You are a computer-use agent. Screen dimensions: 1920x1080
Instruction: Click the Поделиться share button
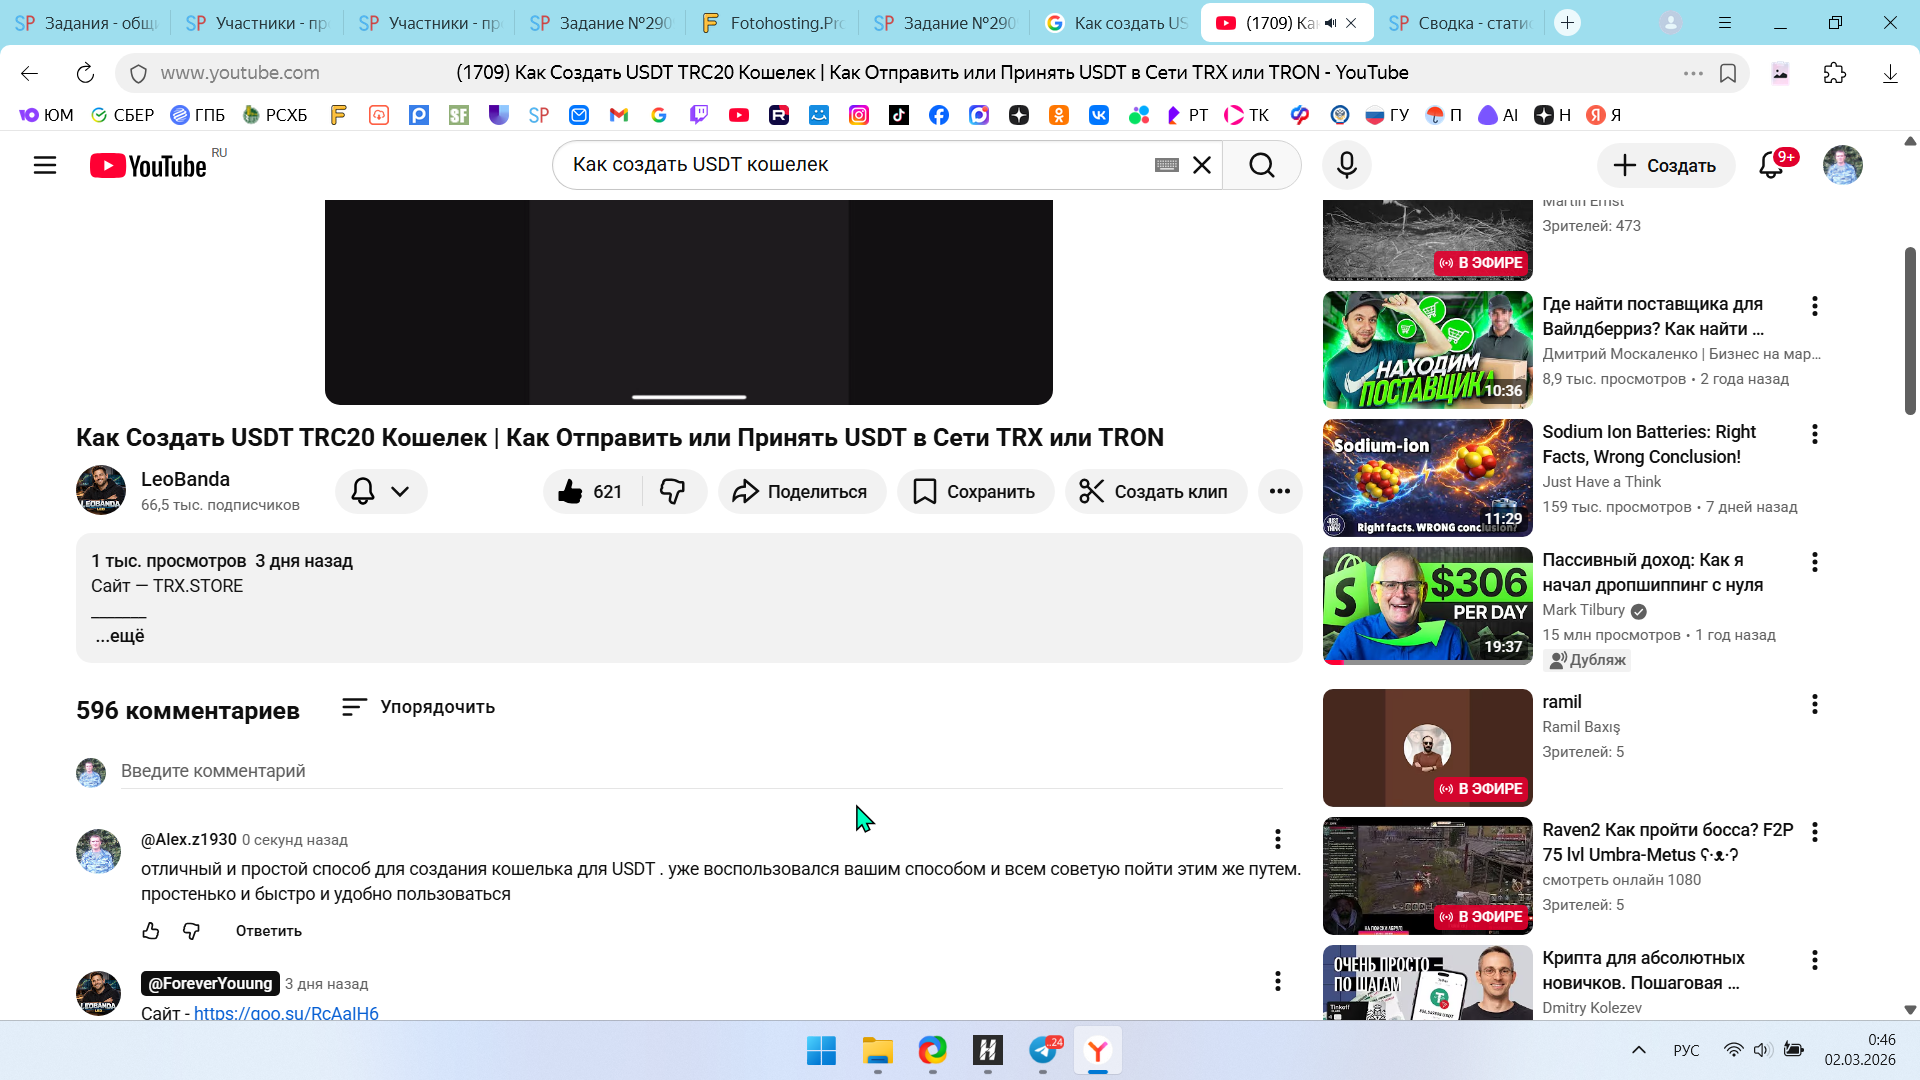pos(801,491)
